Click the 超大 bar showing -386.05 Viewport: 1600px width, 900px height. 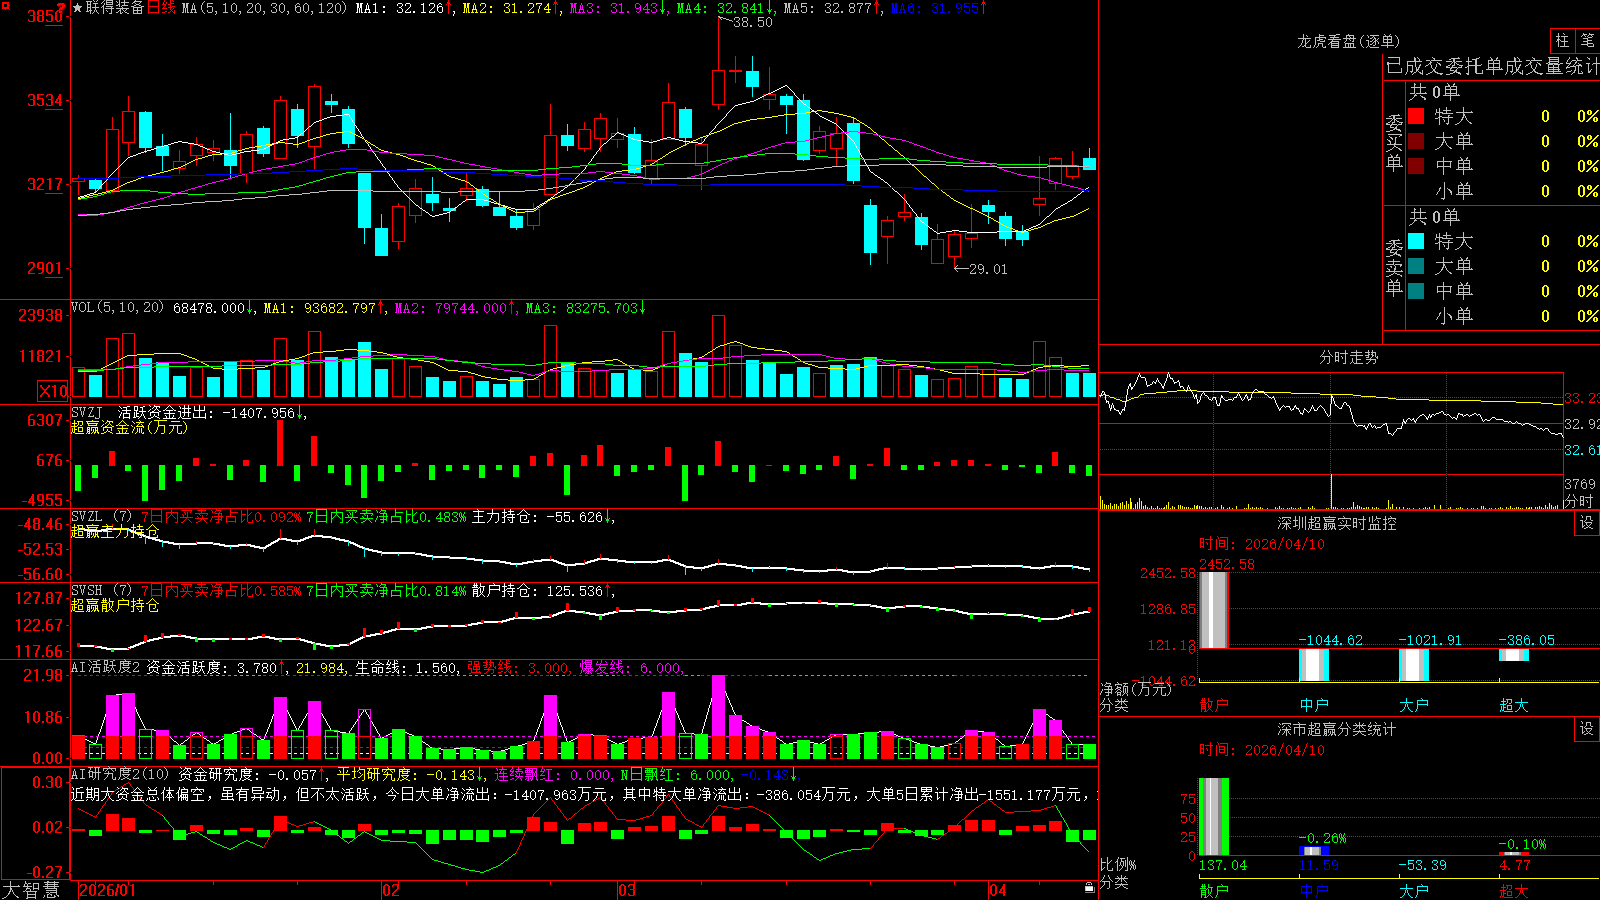[x=1514, y=655]
